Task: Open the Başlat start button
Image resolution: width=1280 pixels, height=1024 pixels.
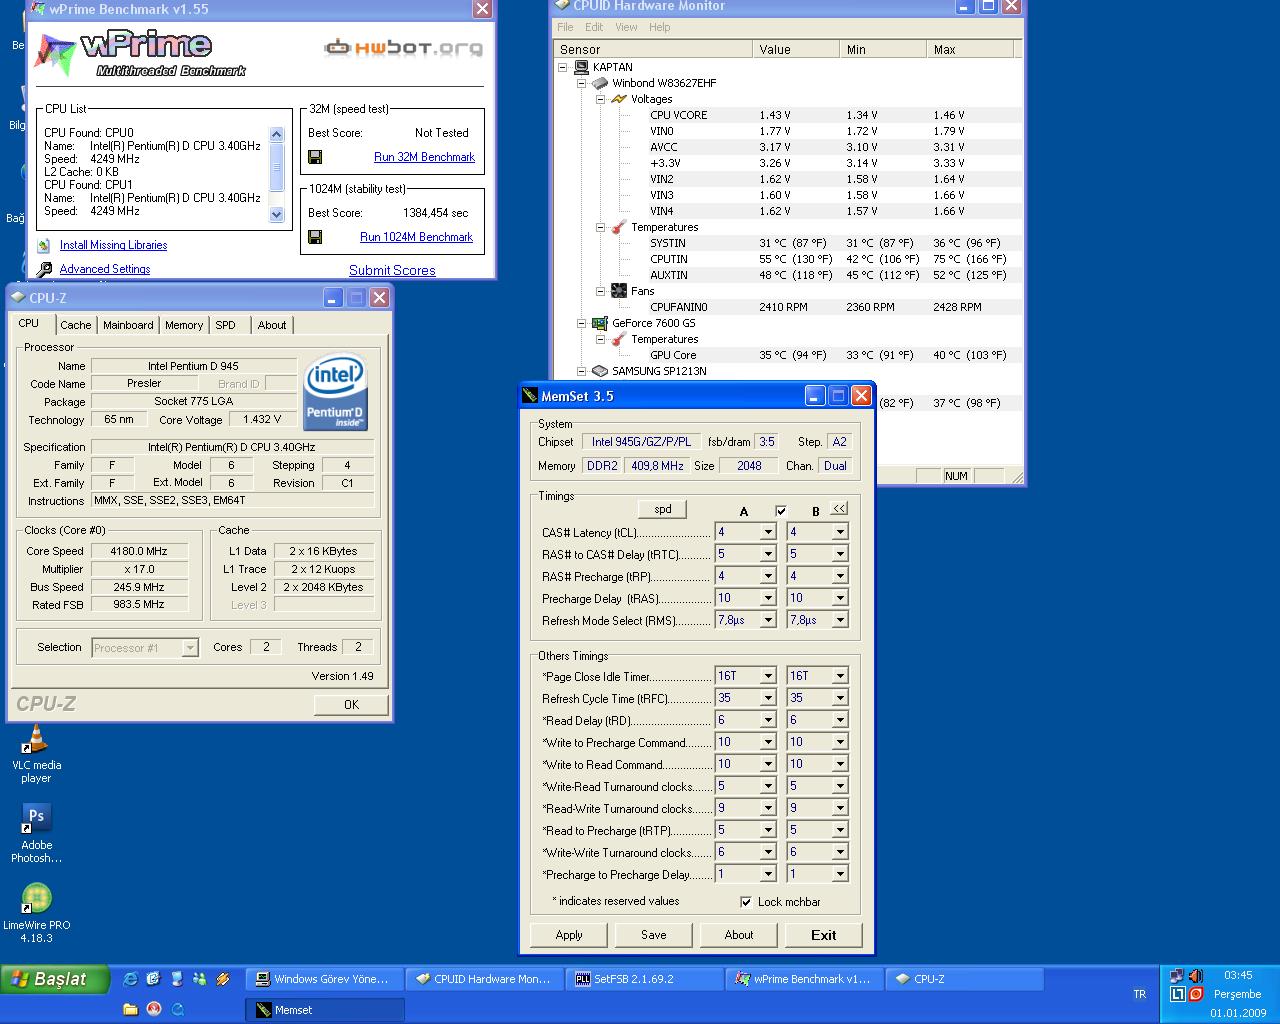Action: (x=56, y=979)
